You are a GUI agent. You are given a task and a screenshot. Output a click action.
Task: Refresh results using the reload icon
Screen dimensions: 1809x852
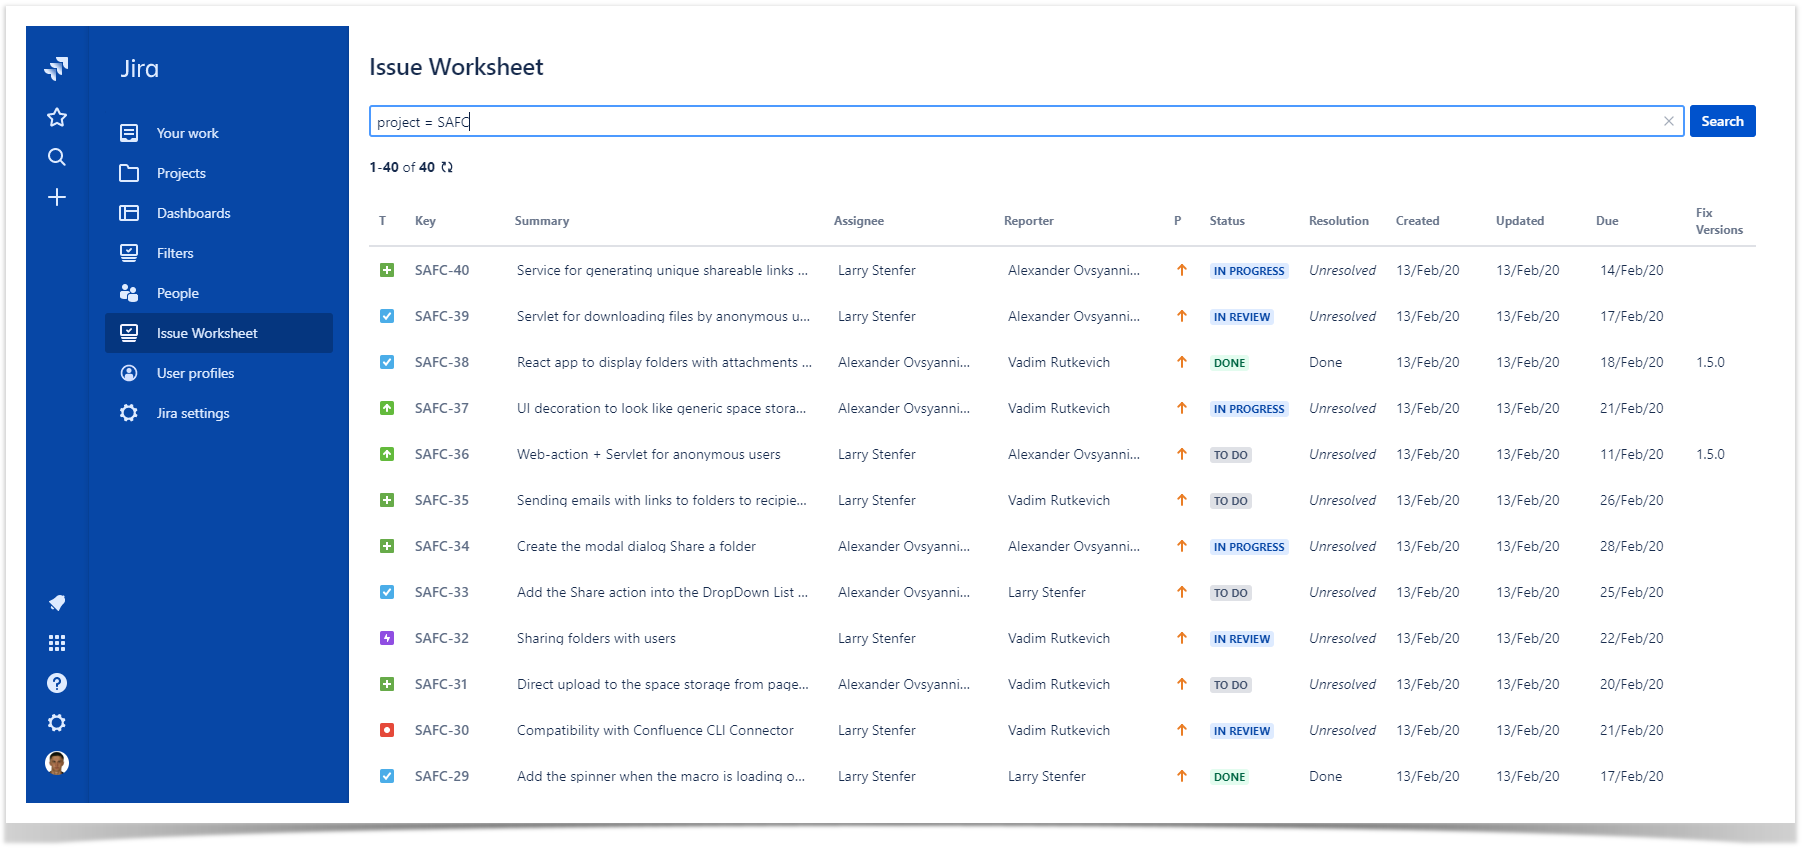pyautogui.click(x=447, y=168)
